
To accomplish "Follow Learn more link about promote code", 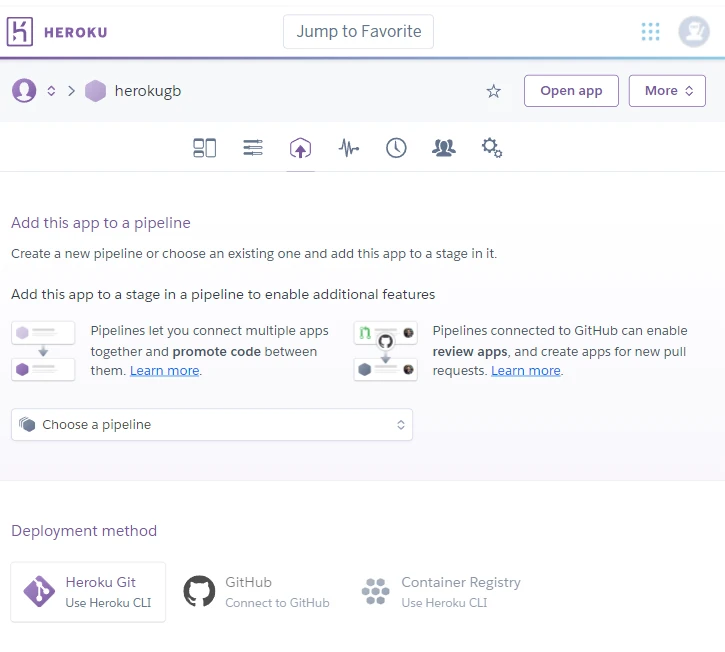I will pyautogui.click(x=164, y=371).
